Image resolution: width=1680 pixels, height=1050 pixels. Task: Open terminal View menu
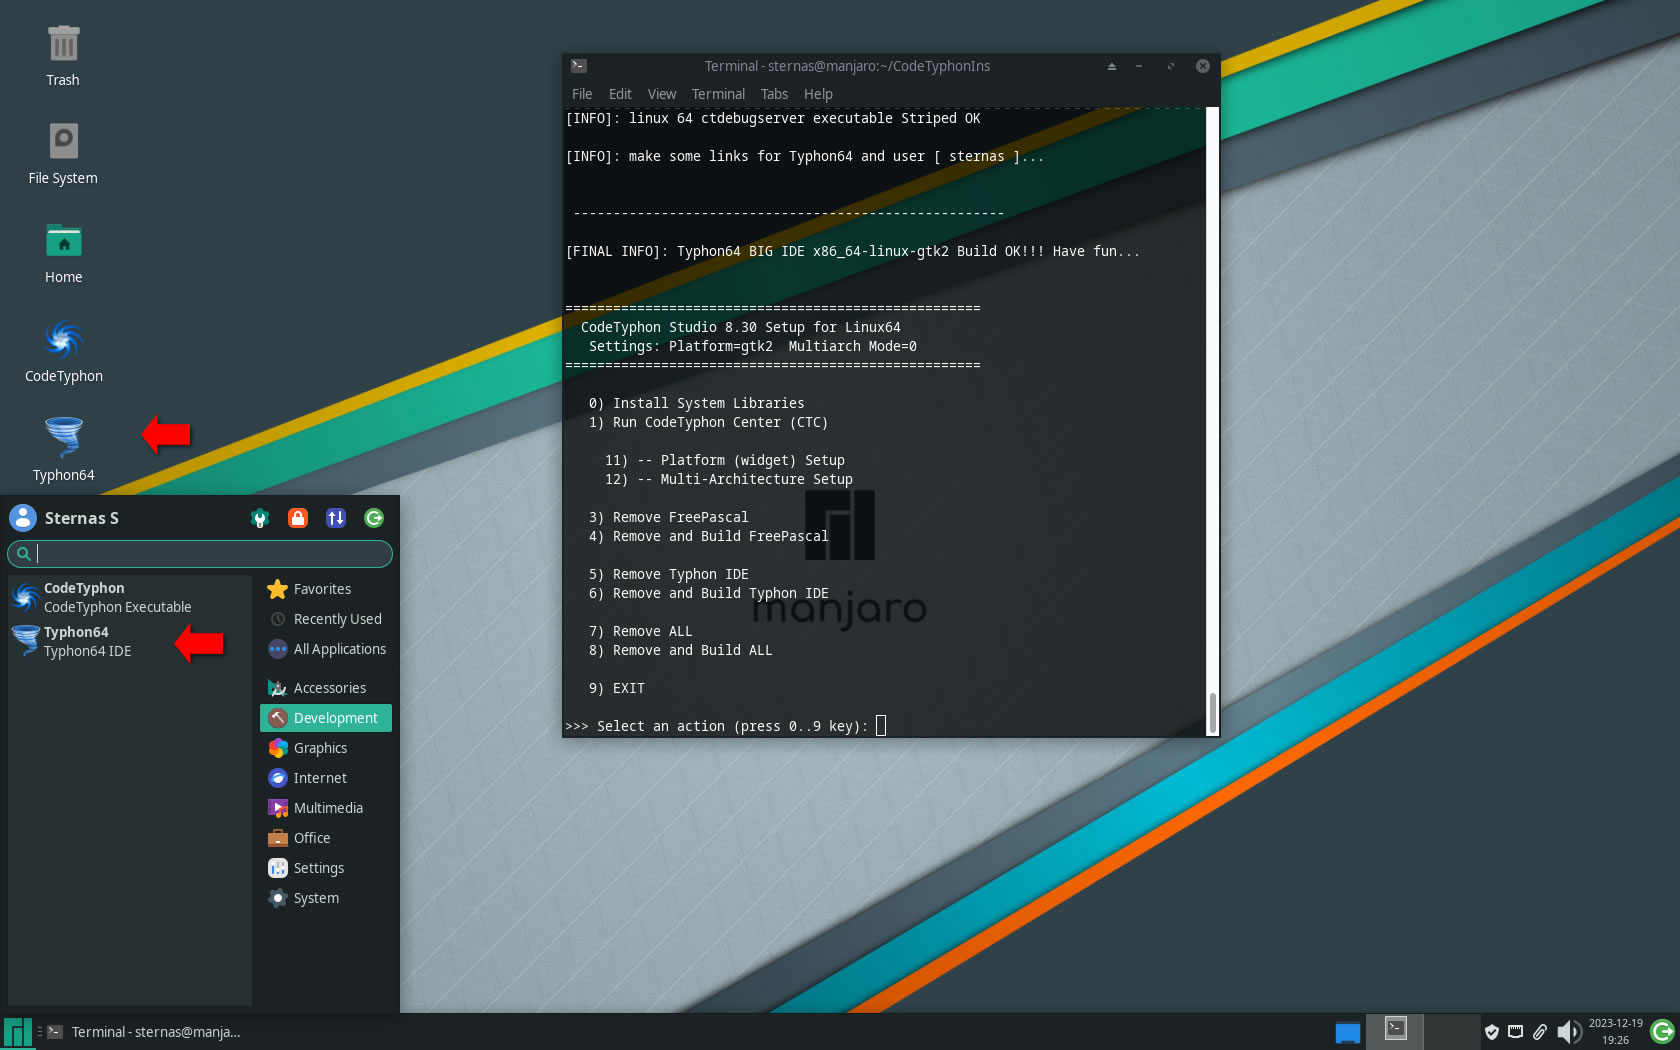click(x=662, y=94)
